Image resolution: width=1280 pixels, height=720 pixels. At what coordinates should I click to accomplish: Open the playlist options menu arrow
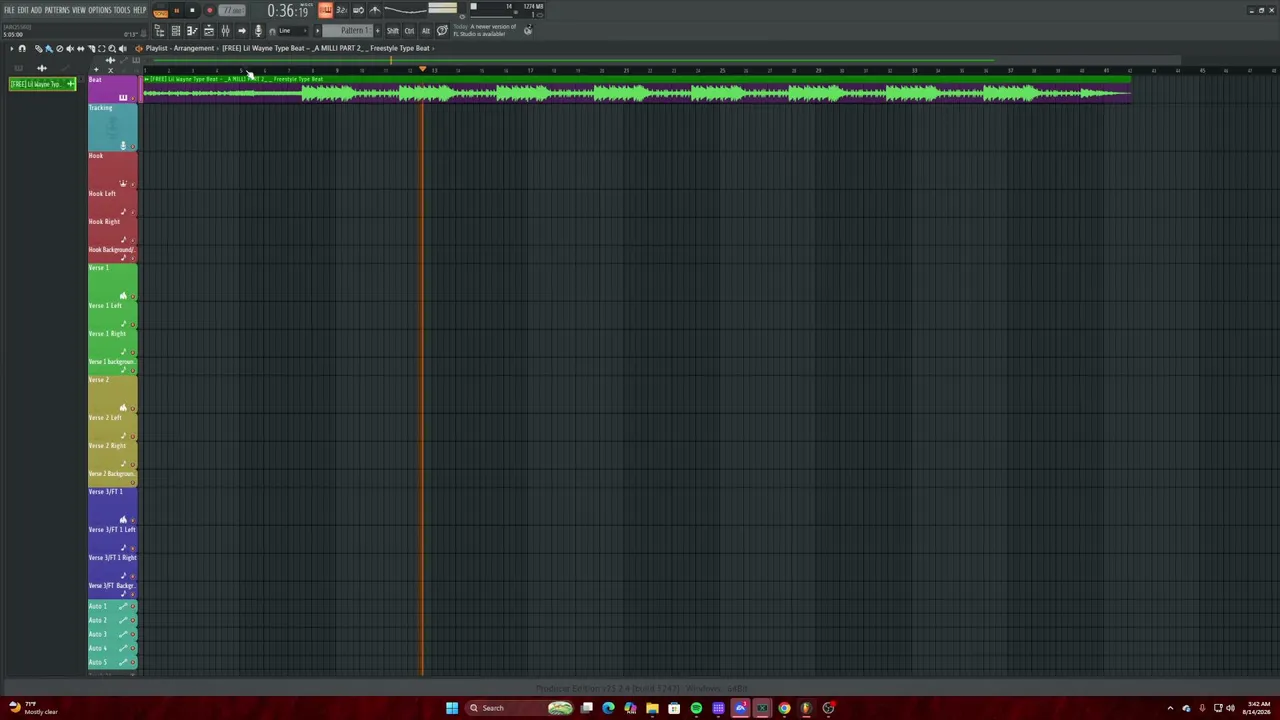tap(12, 48)
